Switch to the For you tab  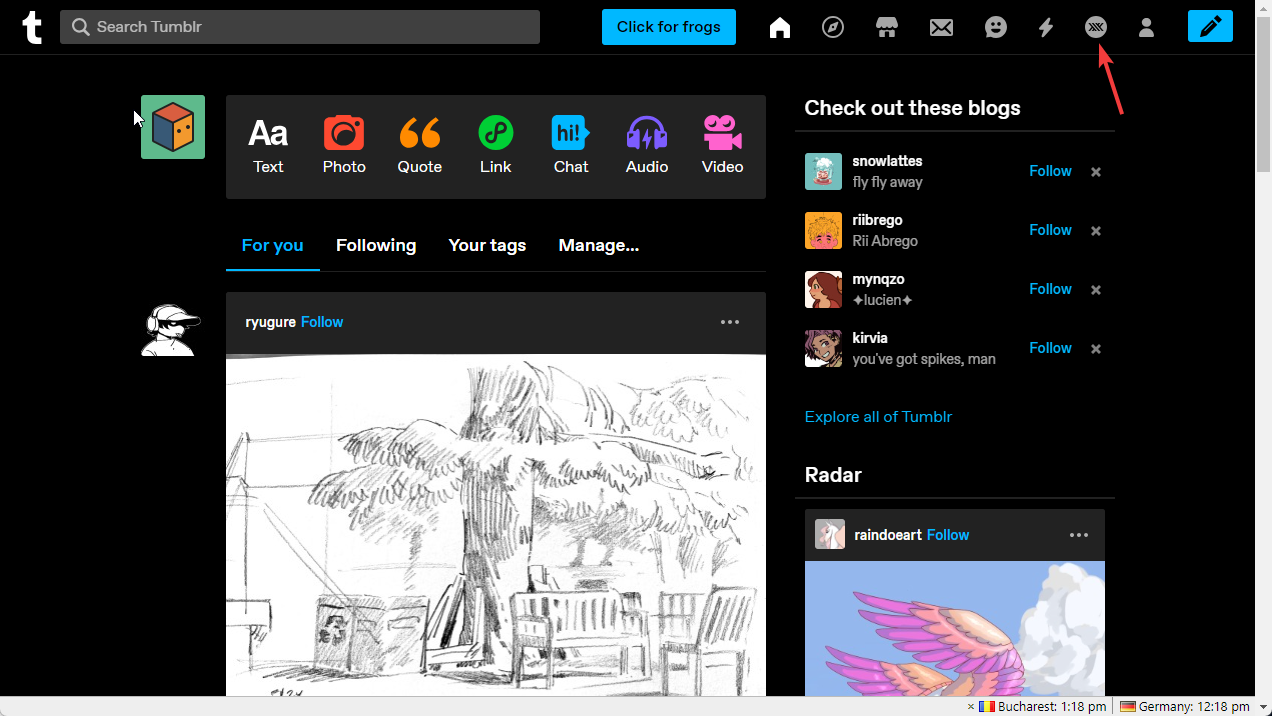273,246
